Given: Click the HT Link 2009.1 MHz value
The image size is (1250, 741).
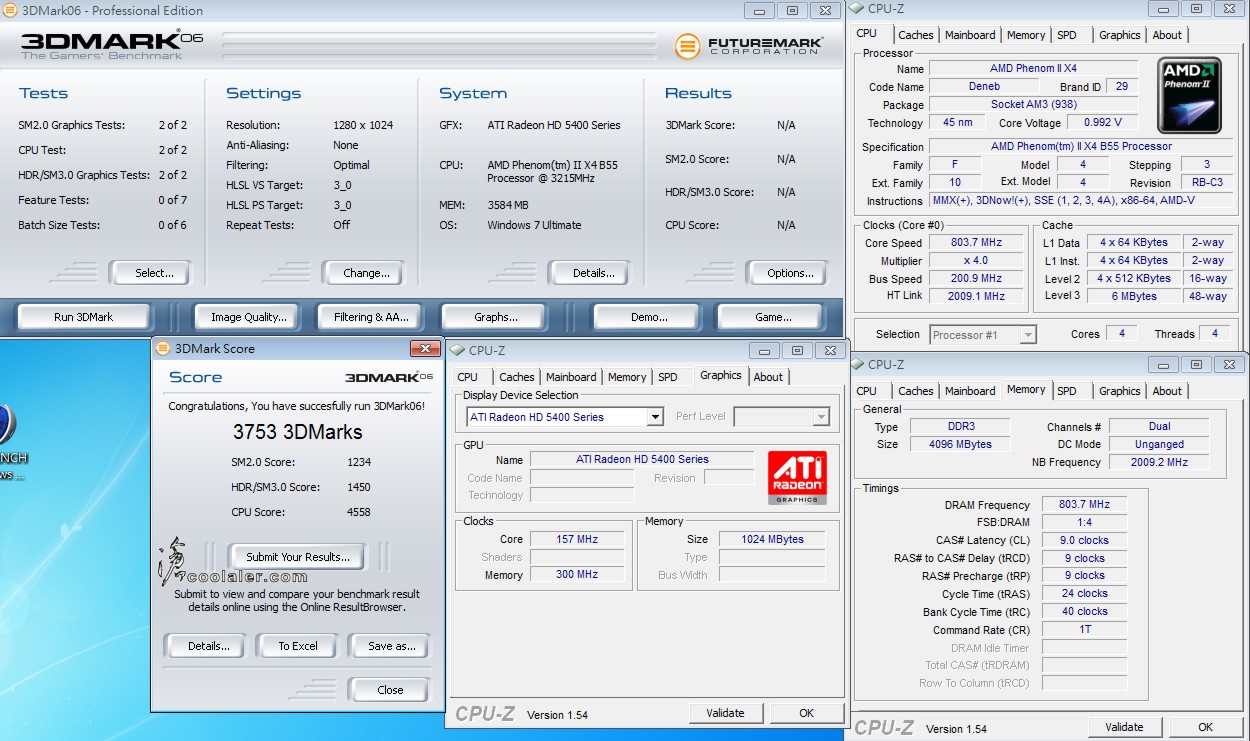Looking at the screenshot, I should (x=977, y=296).
